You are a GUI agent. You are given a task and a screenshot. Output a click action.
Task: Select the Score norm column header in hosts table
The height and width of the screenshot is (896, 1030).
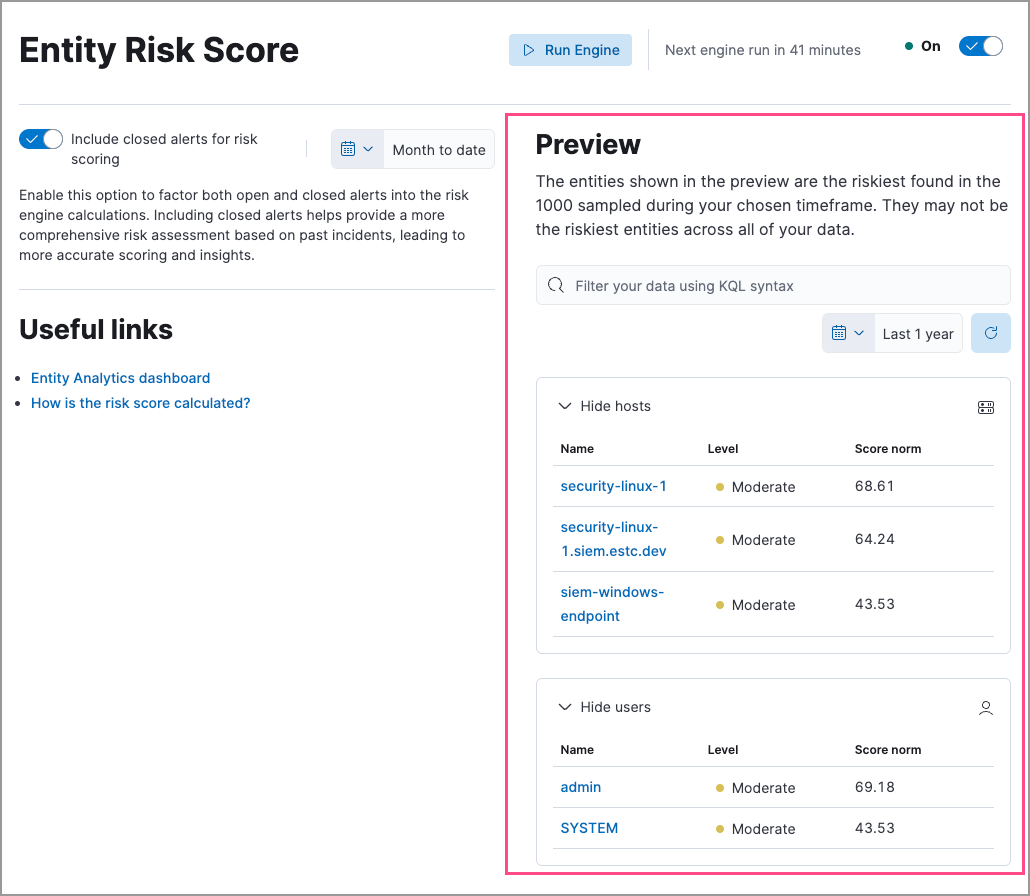pos(888,449)
